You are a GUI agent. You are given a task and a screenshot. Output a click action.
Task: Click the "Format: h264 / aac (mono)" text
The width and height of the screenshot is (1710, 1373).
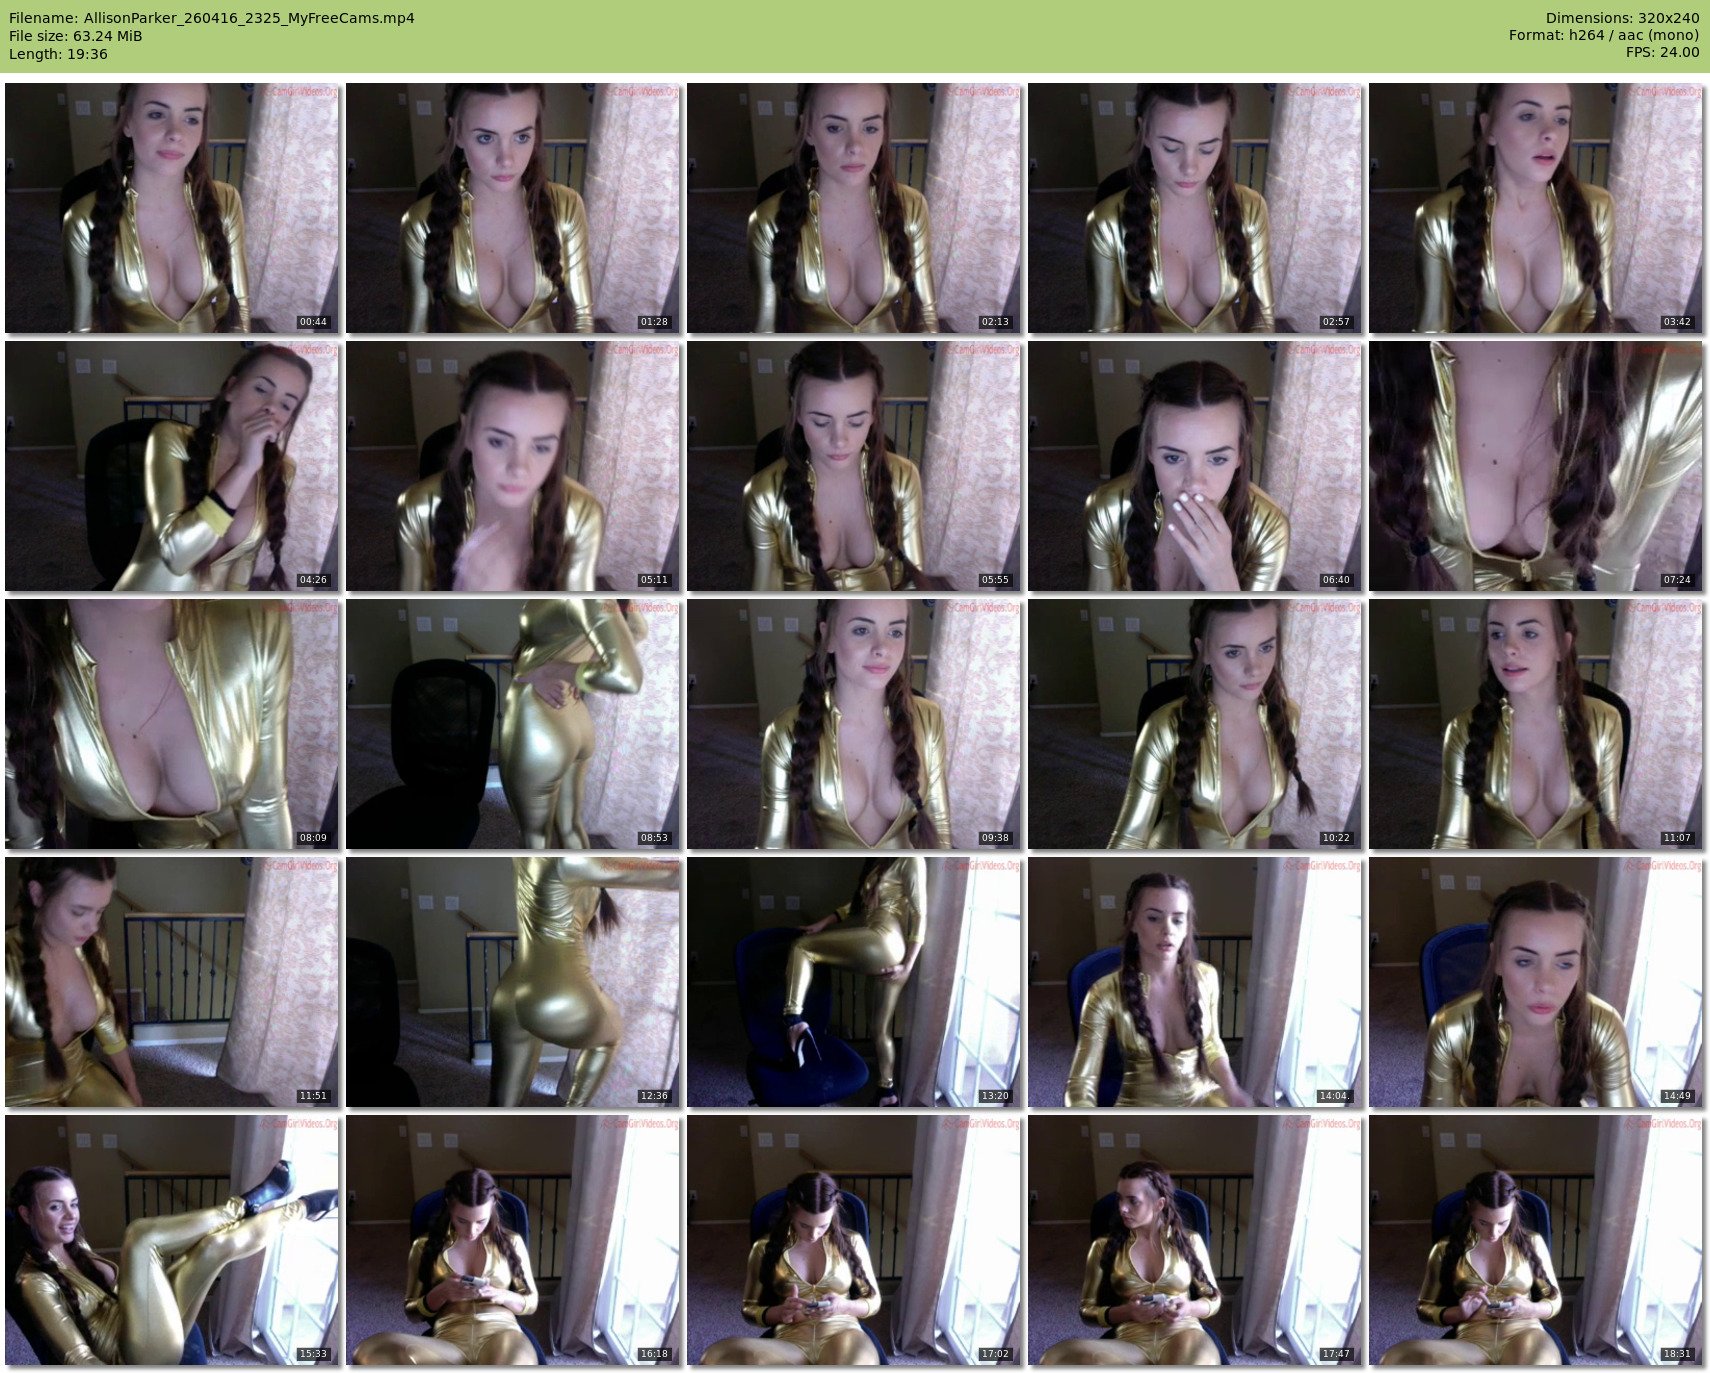pyautogui.click(x=1604, y=35)
